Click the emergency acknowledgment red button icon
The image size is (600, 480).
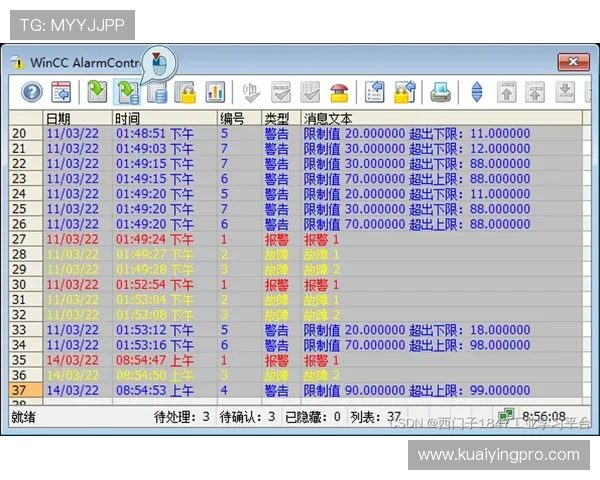click(339, 92)
